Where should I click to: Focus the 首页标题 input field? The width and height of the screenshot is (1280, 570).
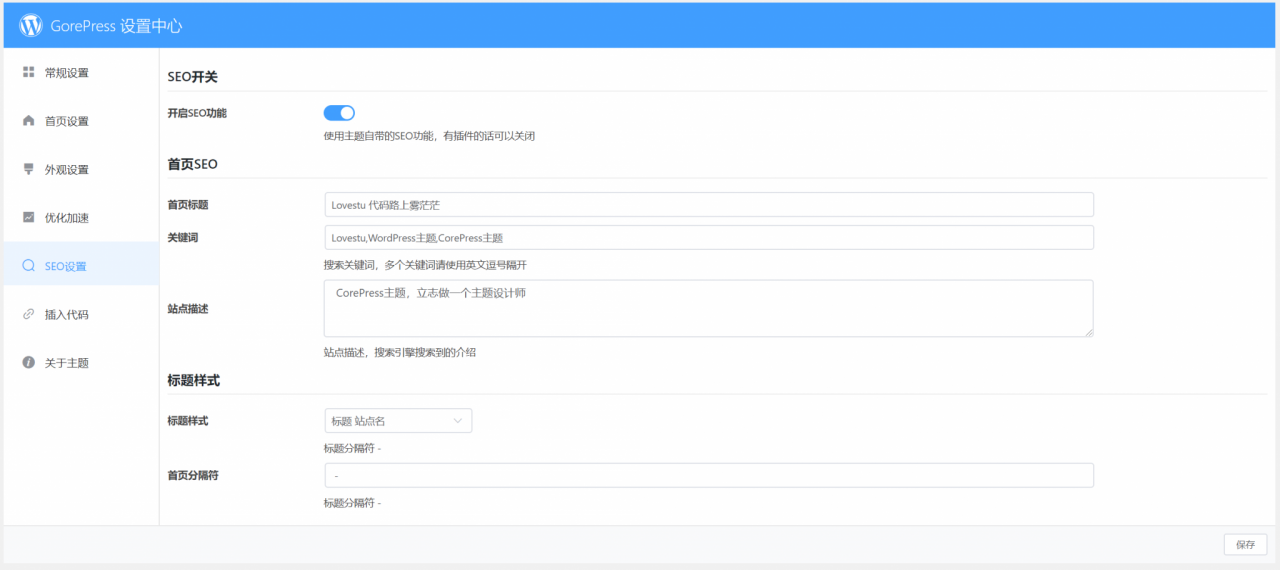point(708,205)
